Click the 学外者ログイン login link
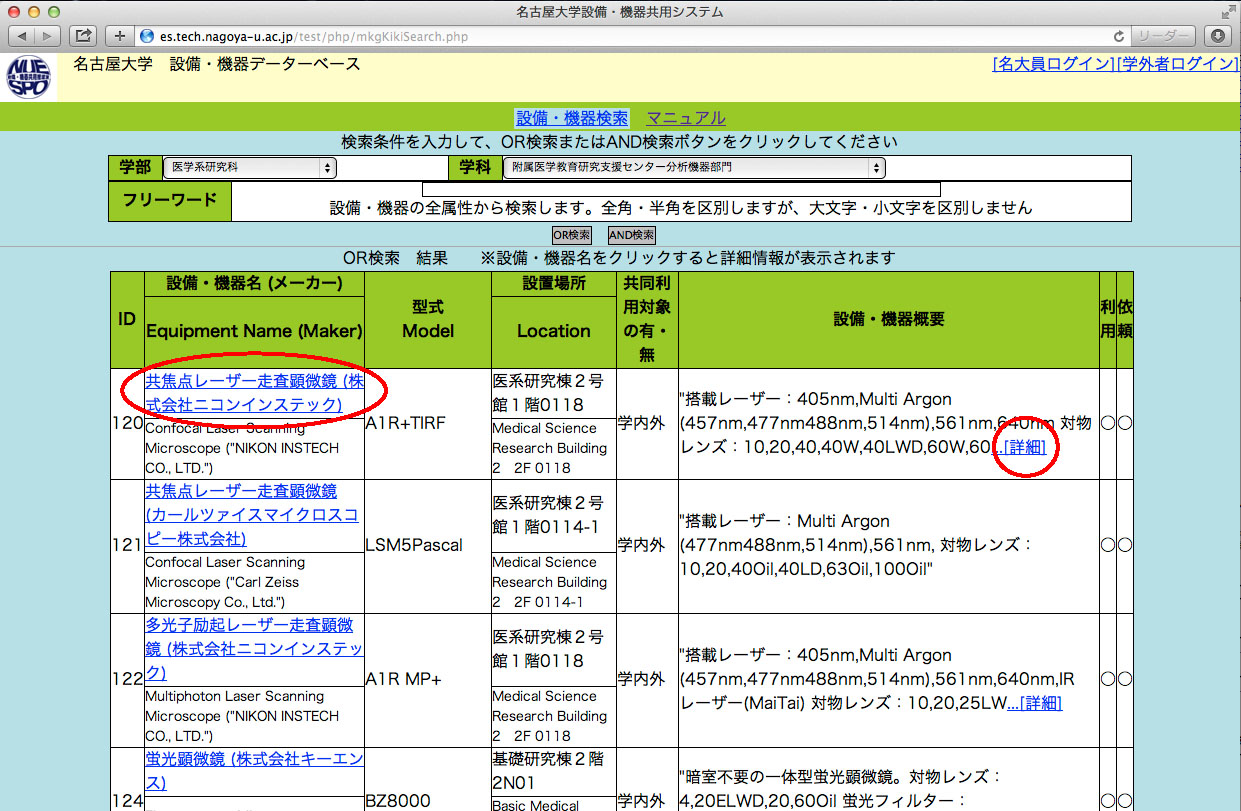 [x=1178, y=64]
